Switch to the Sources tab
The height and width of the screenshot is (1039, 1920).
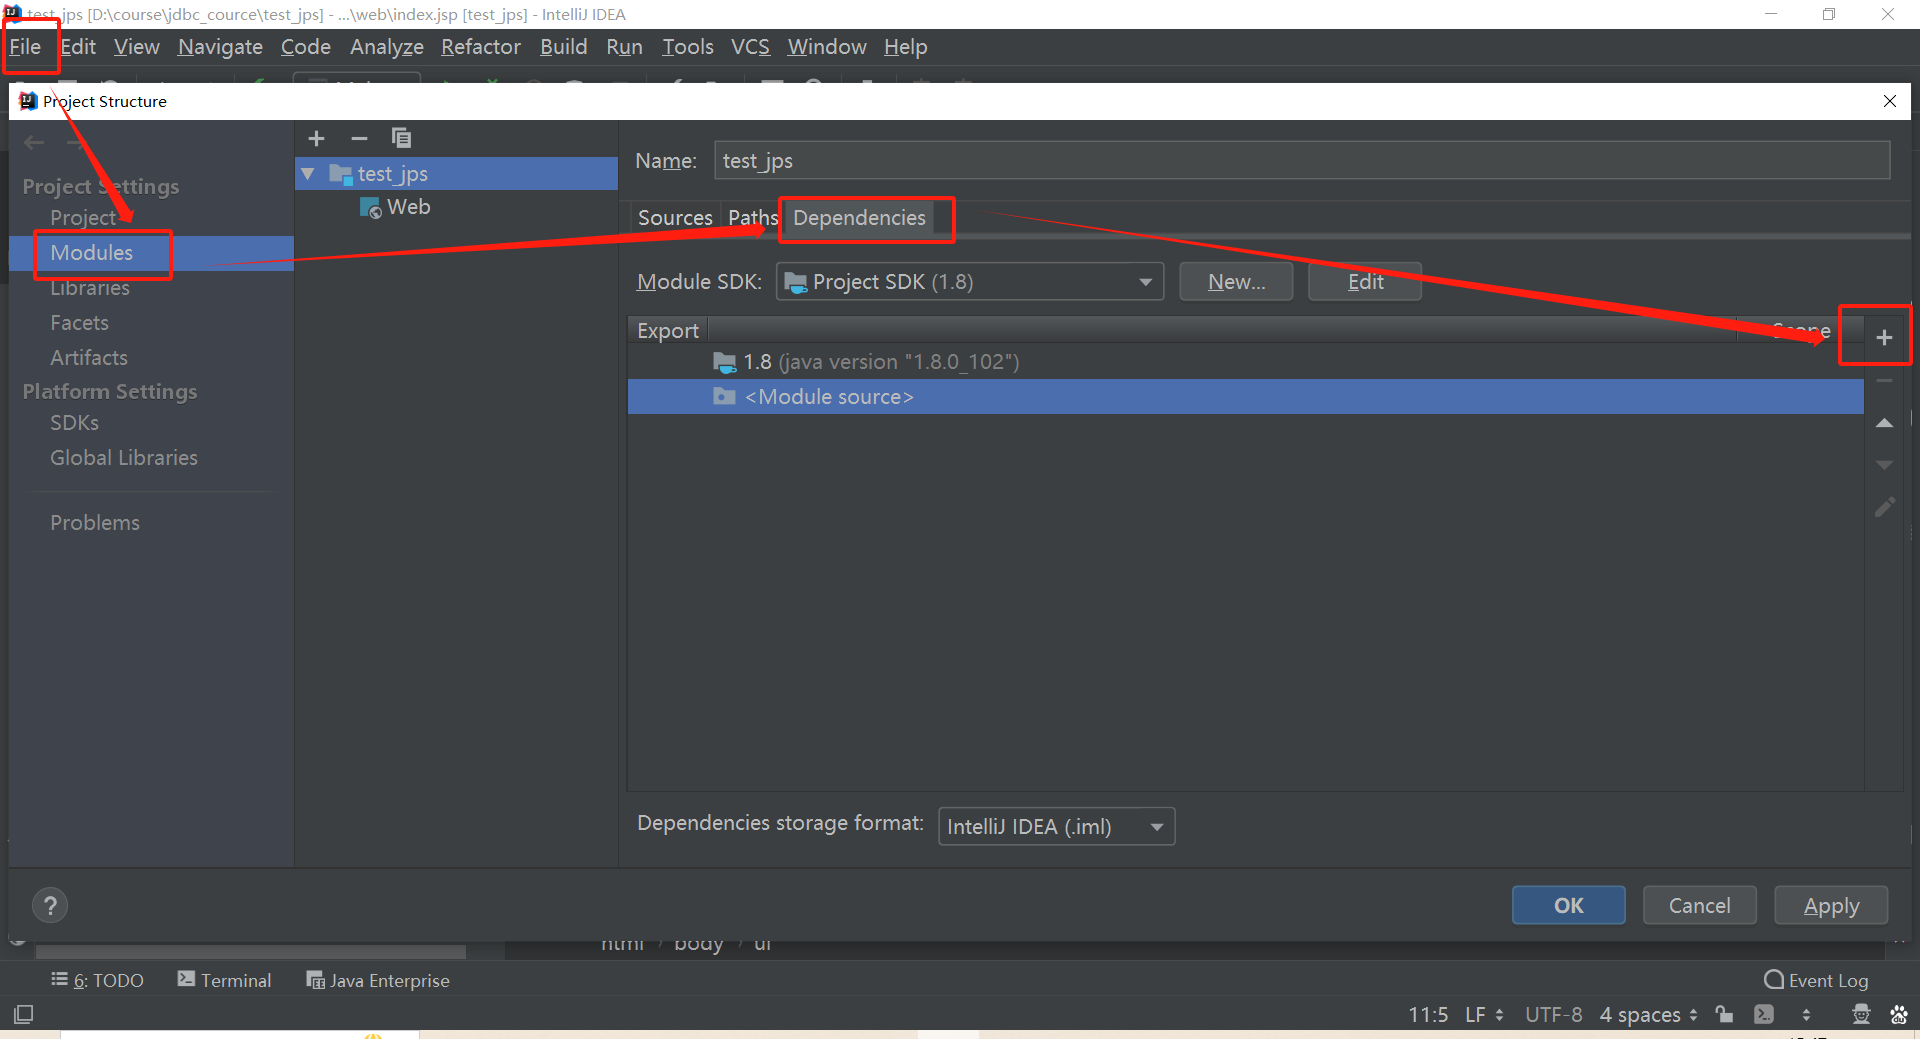click(x=675, y=218)
